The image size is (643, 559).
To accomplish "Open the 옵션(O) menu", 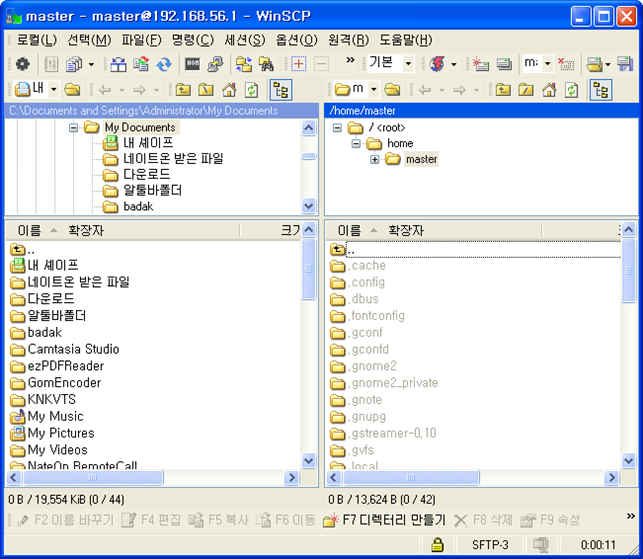I will point(297,40).
